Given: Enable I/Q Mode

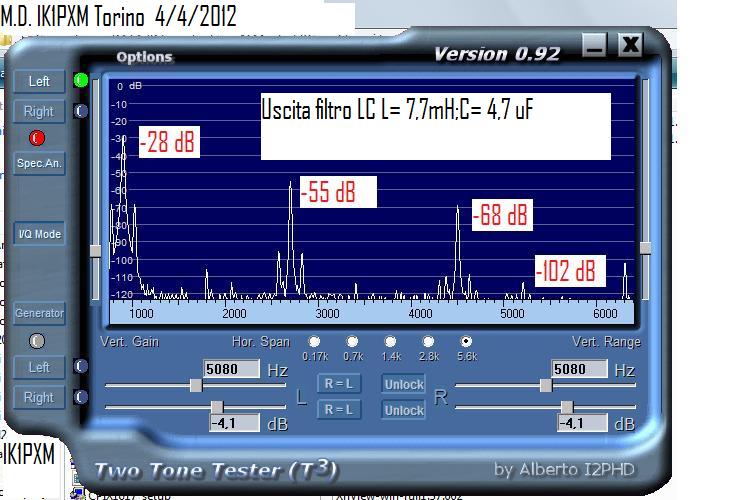Looking at the screenshot, I should (x=39, y=234).
